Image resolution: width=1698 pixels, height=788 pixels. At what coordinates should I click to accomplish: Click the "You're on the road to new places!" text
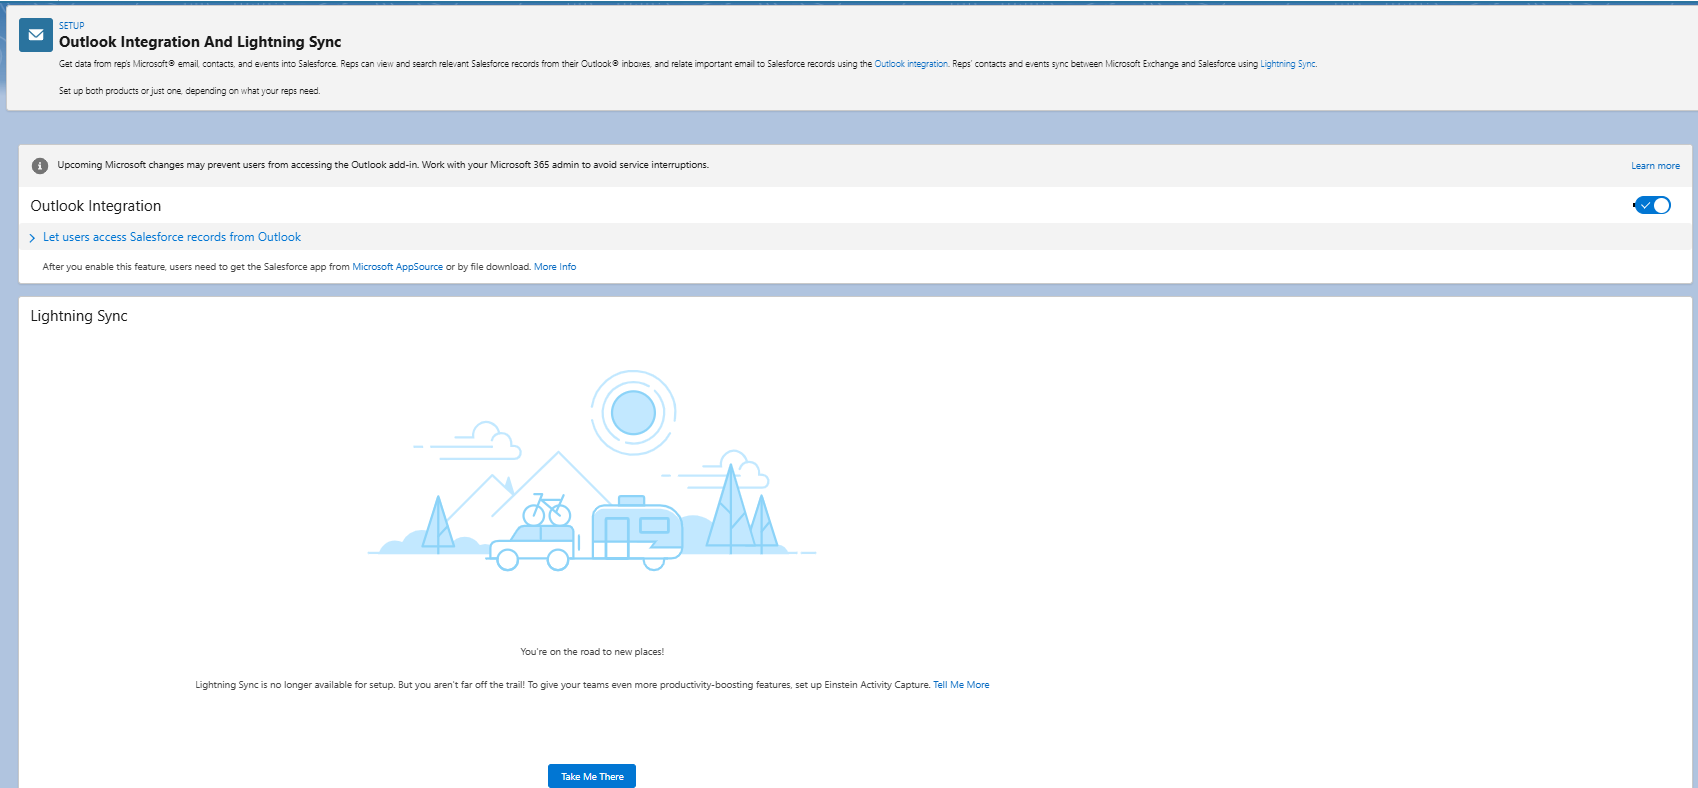click(592, 652)
